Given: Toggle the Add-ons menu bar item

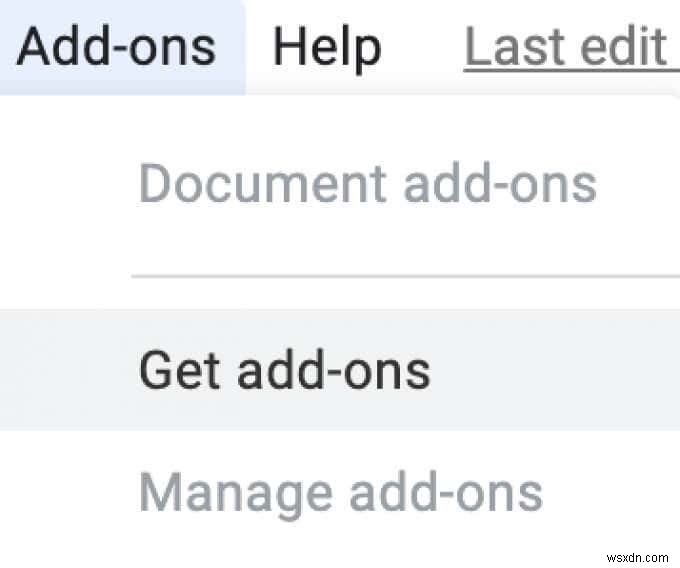Looking at the screenshot, I should pos(117,46).
